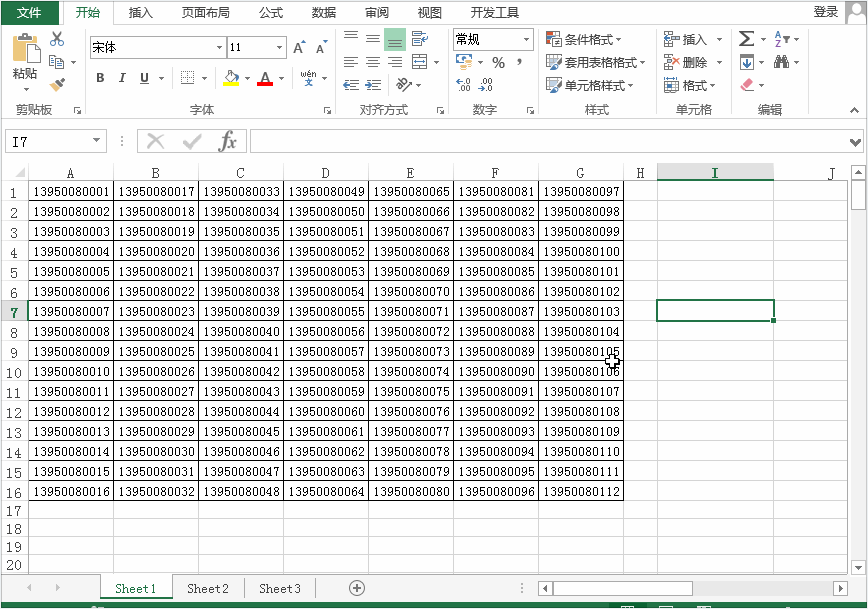Decrease decimal places
Screen dimensions: 868x609
click(x=485, y=85)
